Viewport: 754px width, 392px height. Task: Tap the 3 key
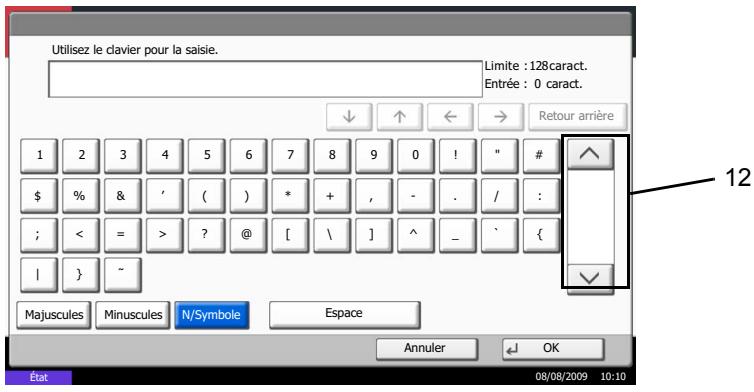pyautogui.click(x=123, y=156)
